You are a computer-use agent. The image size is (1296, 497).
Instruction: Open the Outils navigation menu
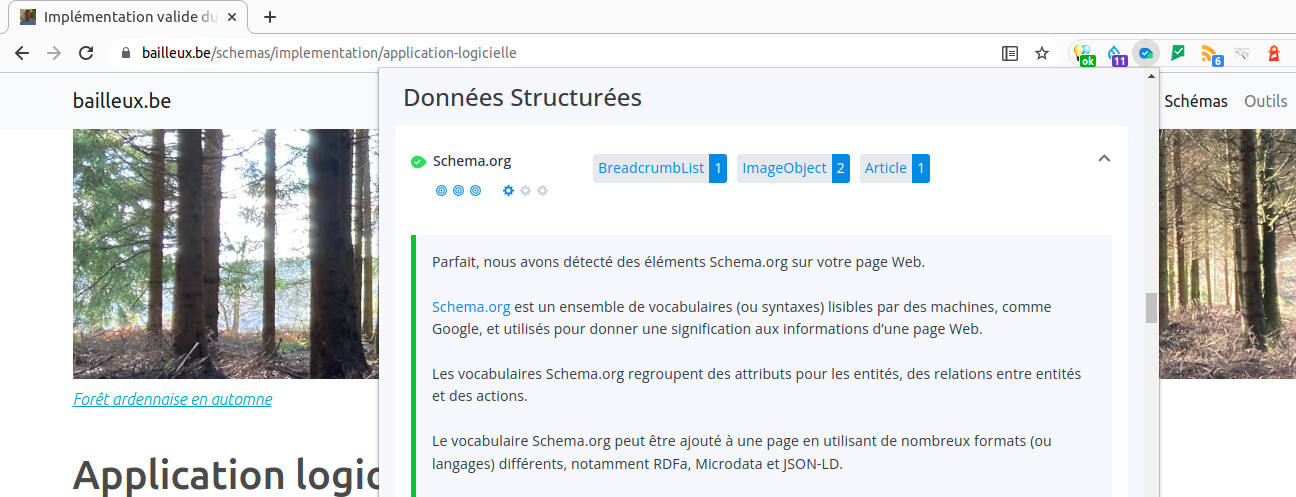[x=1265, y=101]
